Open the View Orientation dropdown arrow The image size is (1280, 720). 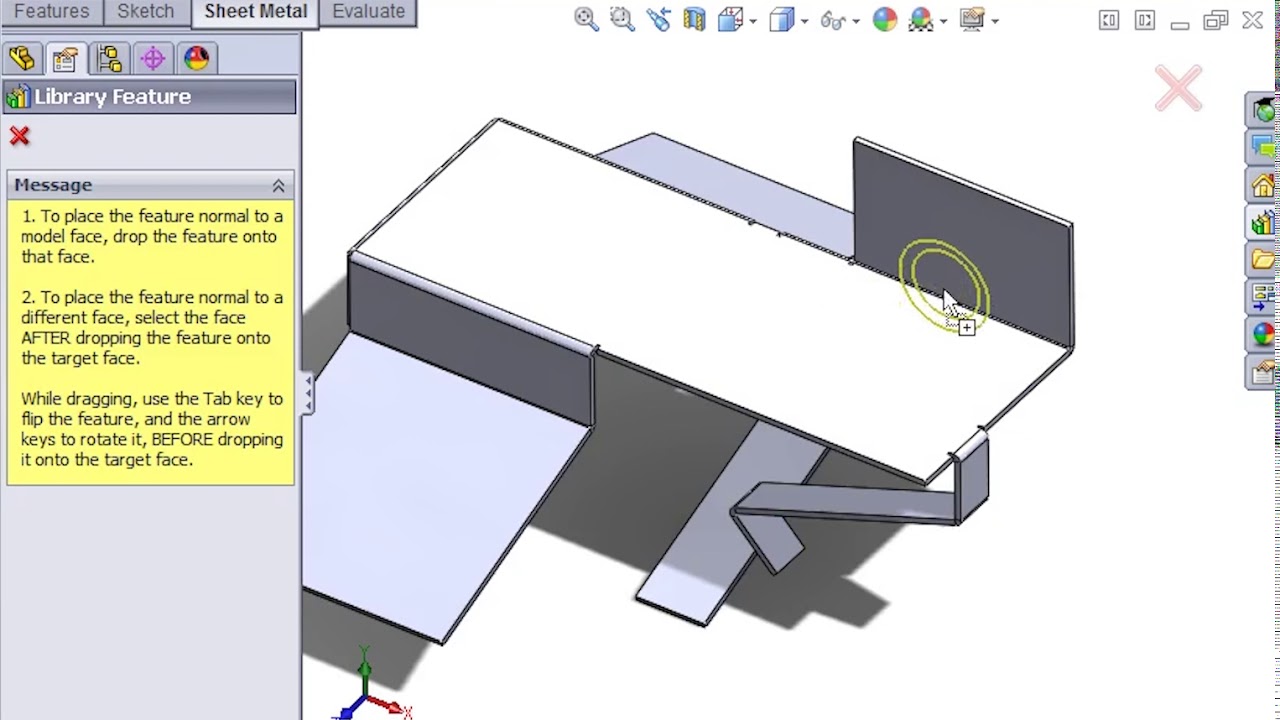pos(752,21)
